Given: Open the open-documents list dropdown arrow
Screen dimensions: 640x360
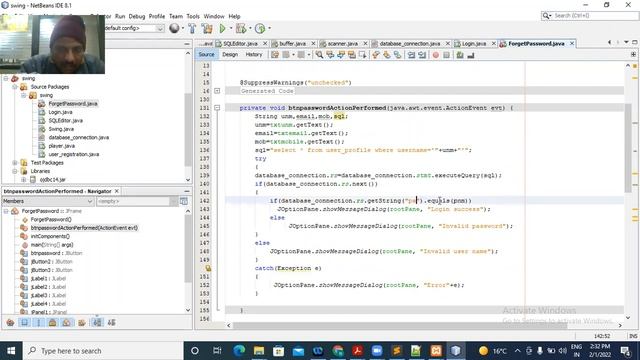Looking at the screenshot, I should [x=626, y=42].
